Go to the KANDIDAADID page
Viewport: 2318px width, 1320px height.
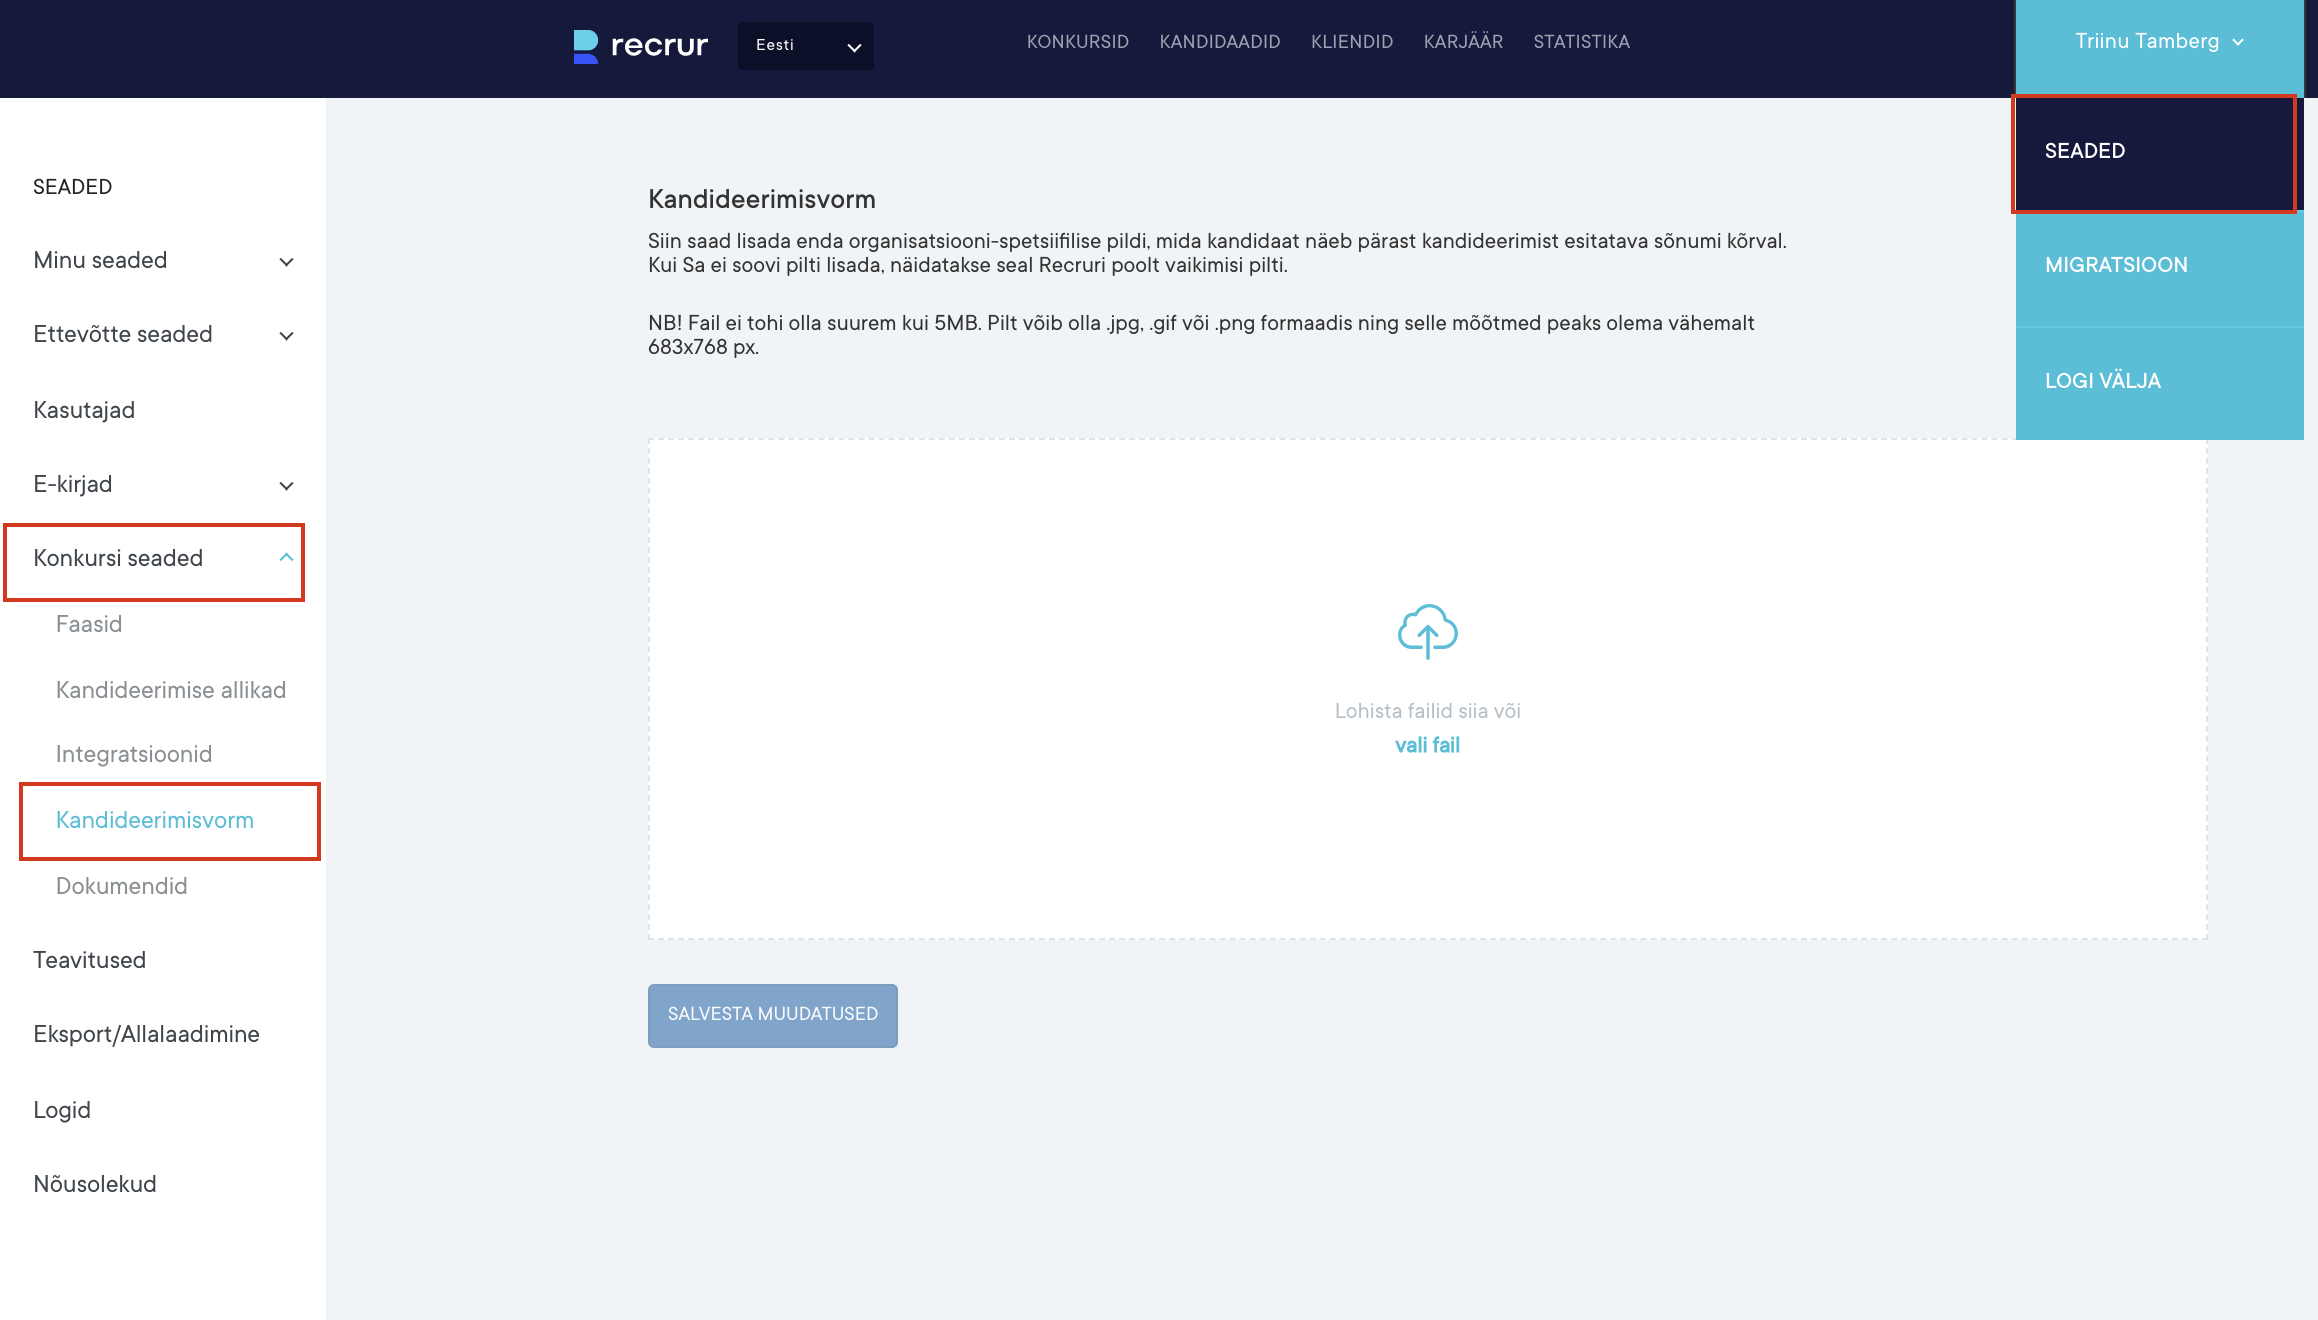tap(1219, 42)
